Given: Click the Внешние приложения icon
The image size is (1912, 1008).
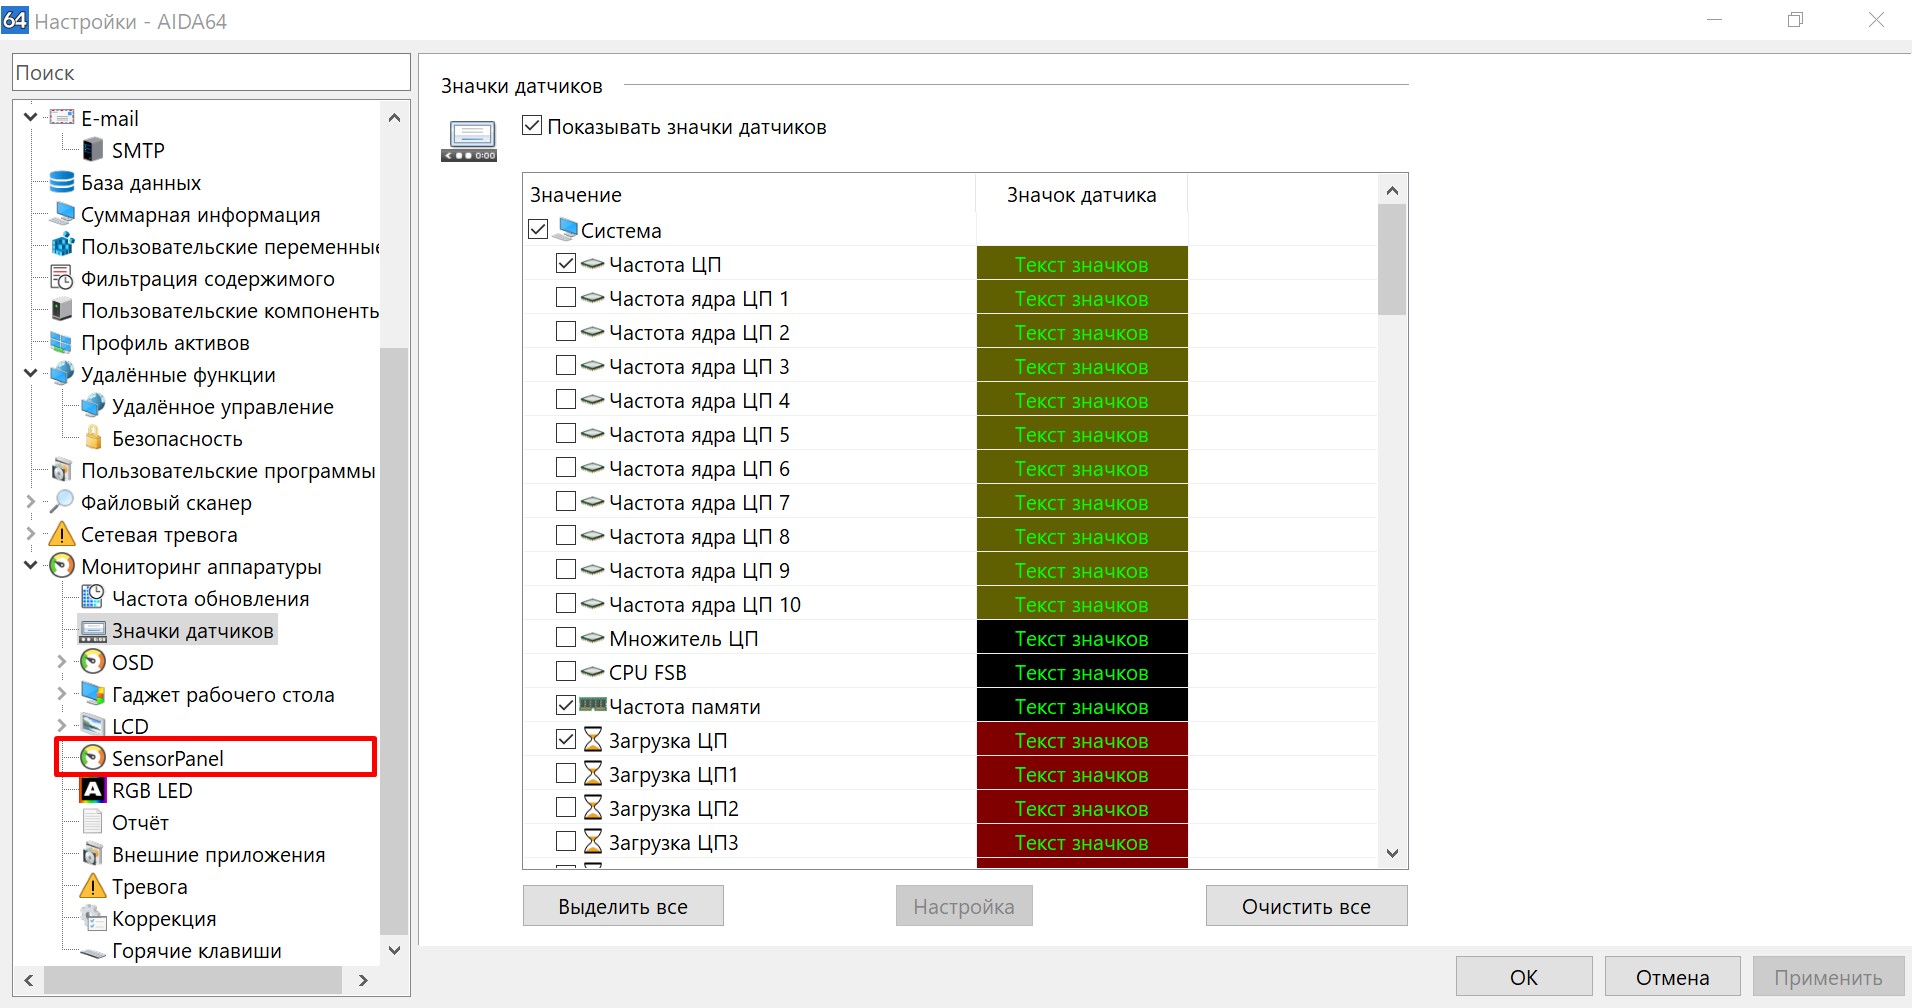Looking at the screenshot, I should [x=93, y=854].
